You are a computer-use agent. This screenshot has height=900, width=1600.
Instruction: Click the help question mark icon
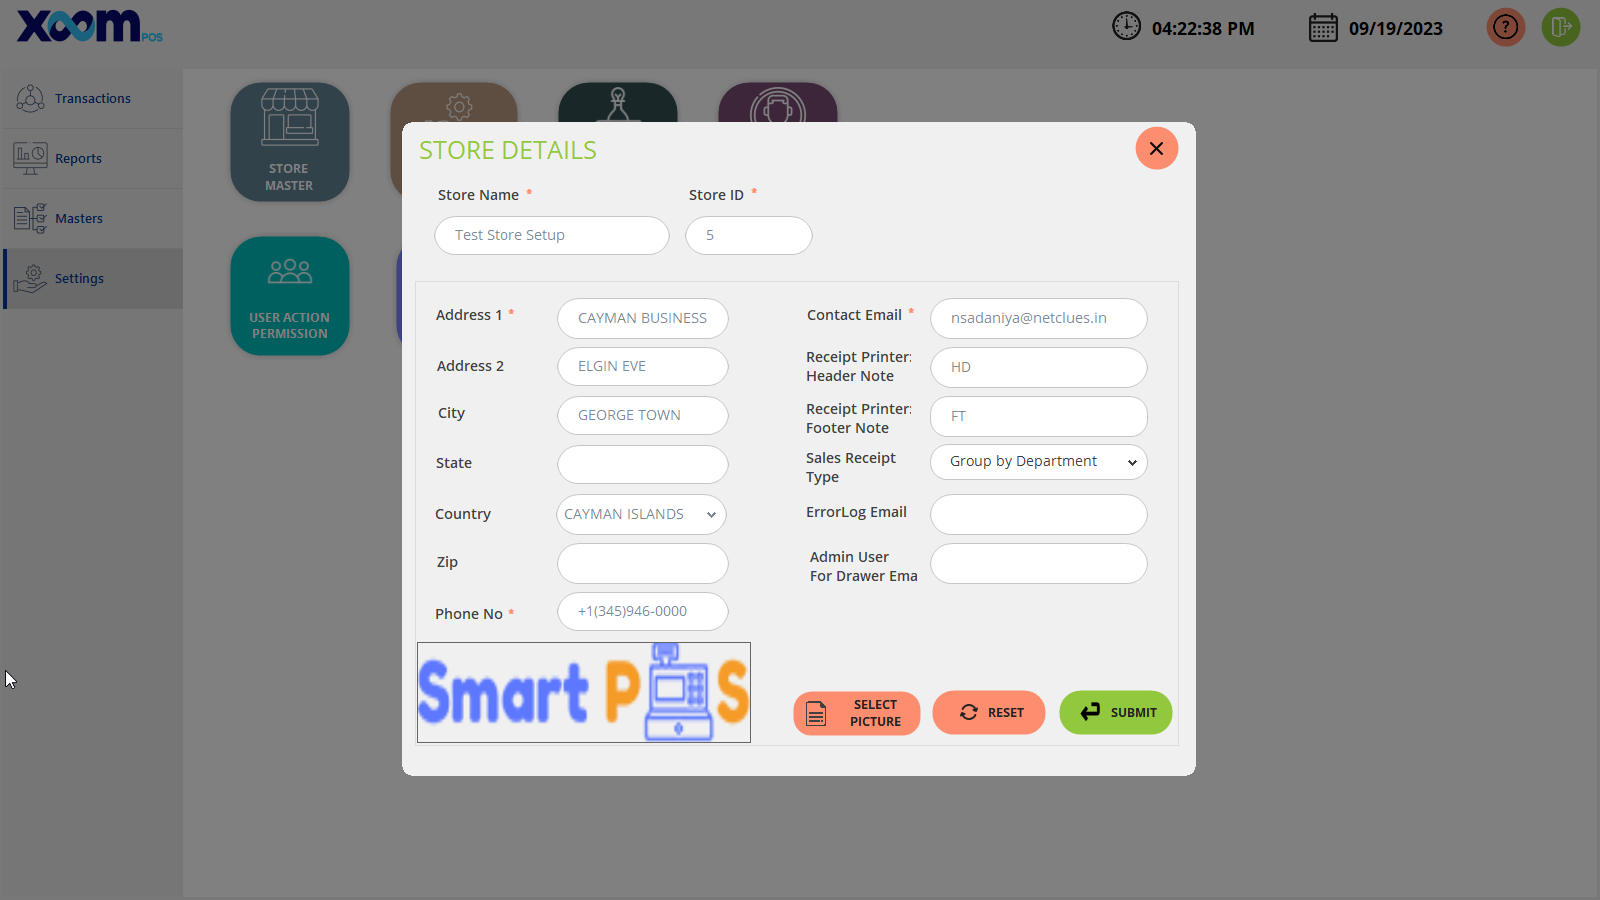tap(1505, 28)
